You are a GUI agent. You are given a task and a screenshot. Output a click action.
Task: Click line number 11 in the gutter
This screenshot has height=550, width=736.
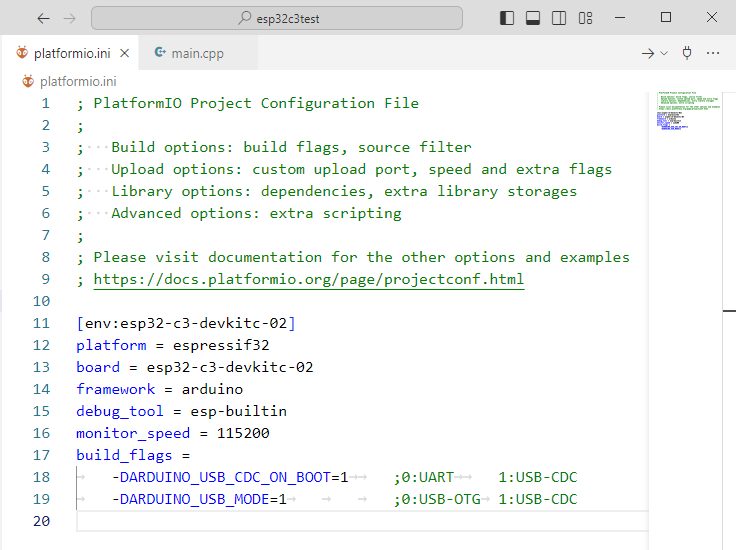(x=41, y=323)
